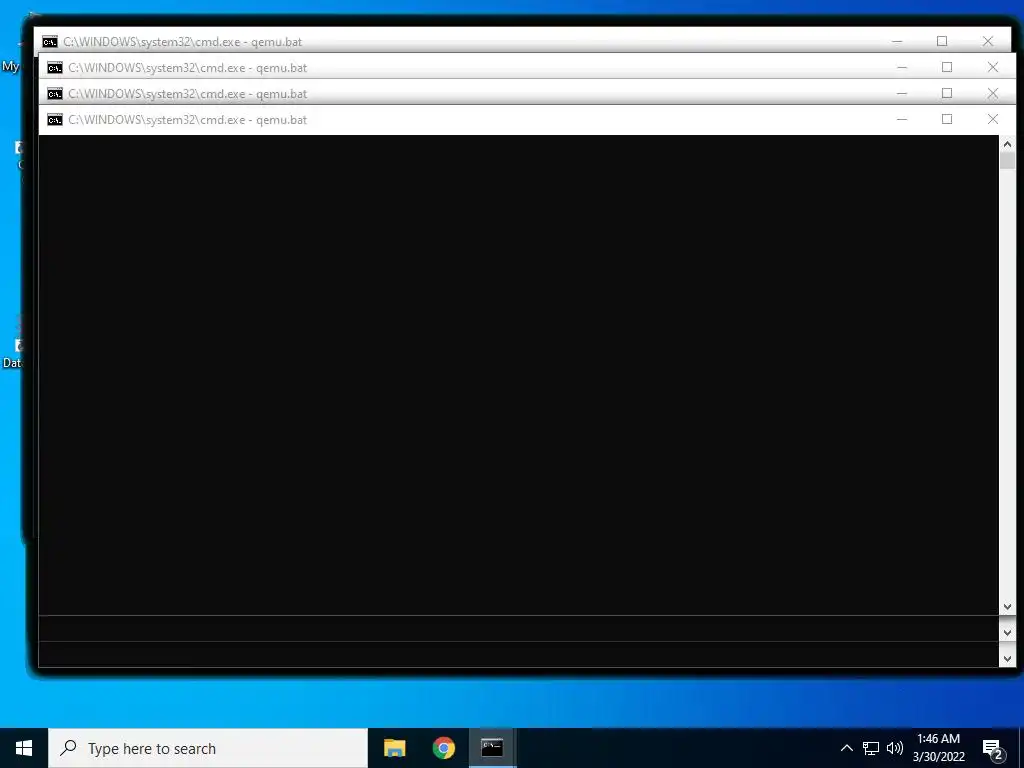Screen dimensions: 1024x768
Task: Open Google Chrome from the taskbar
Action: click(x=443, y=748)
